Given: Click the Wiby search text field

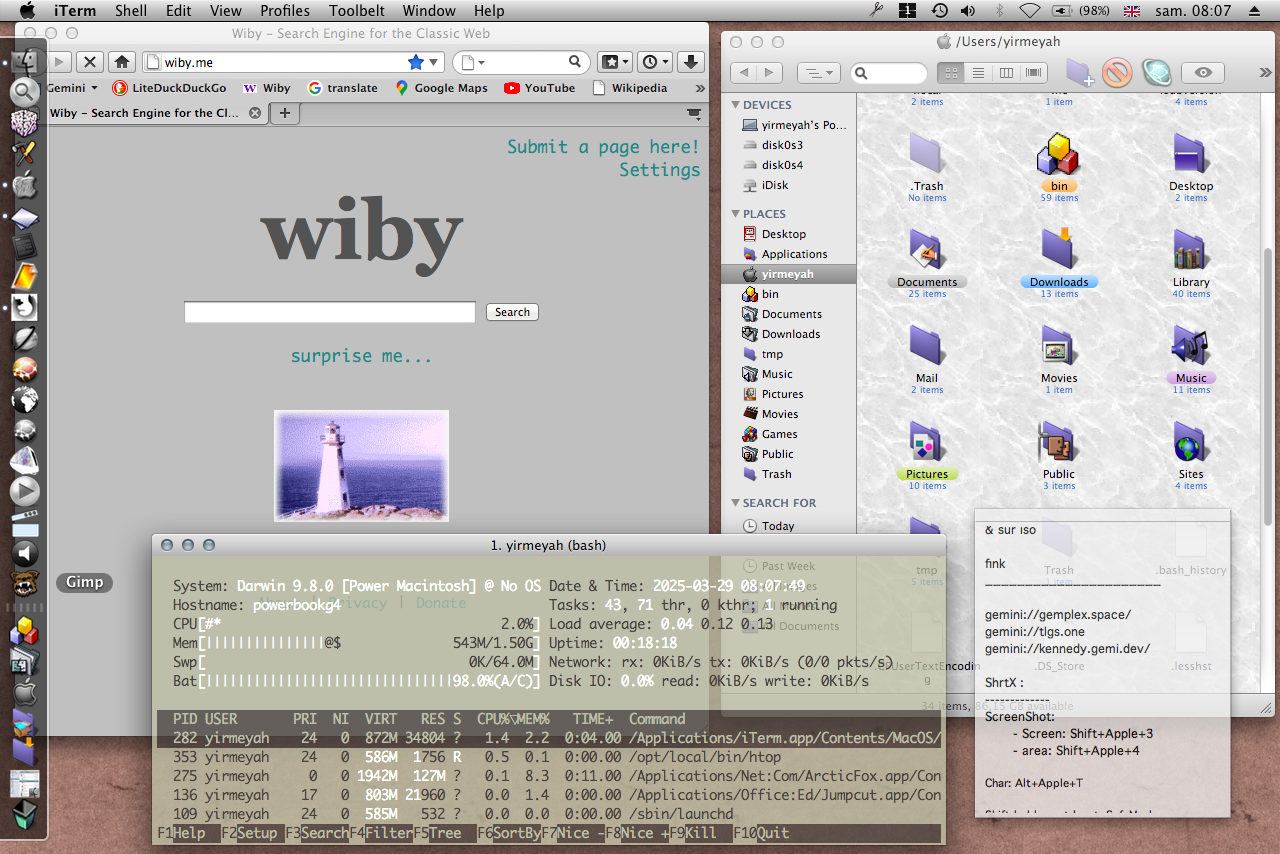Looking at the screenshot, I should pos(329,312).
